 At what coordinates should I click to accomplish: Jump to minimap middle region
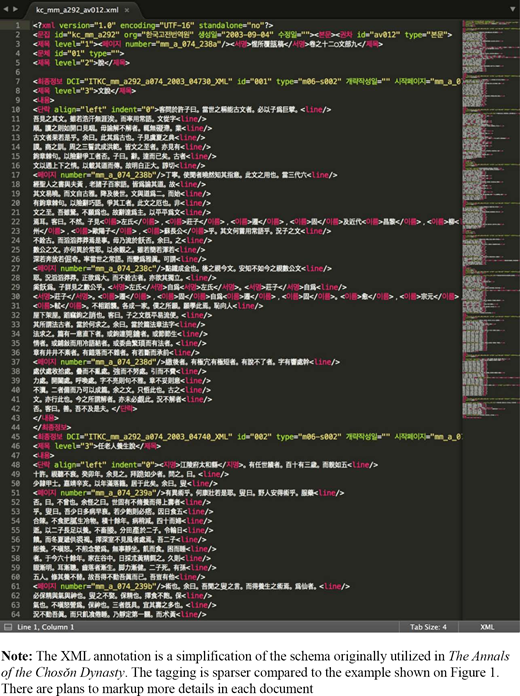(x=490, y=222)
